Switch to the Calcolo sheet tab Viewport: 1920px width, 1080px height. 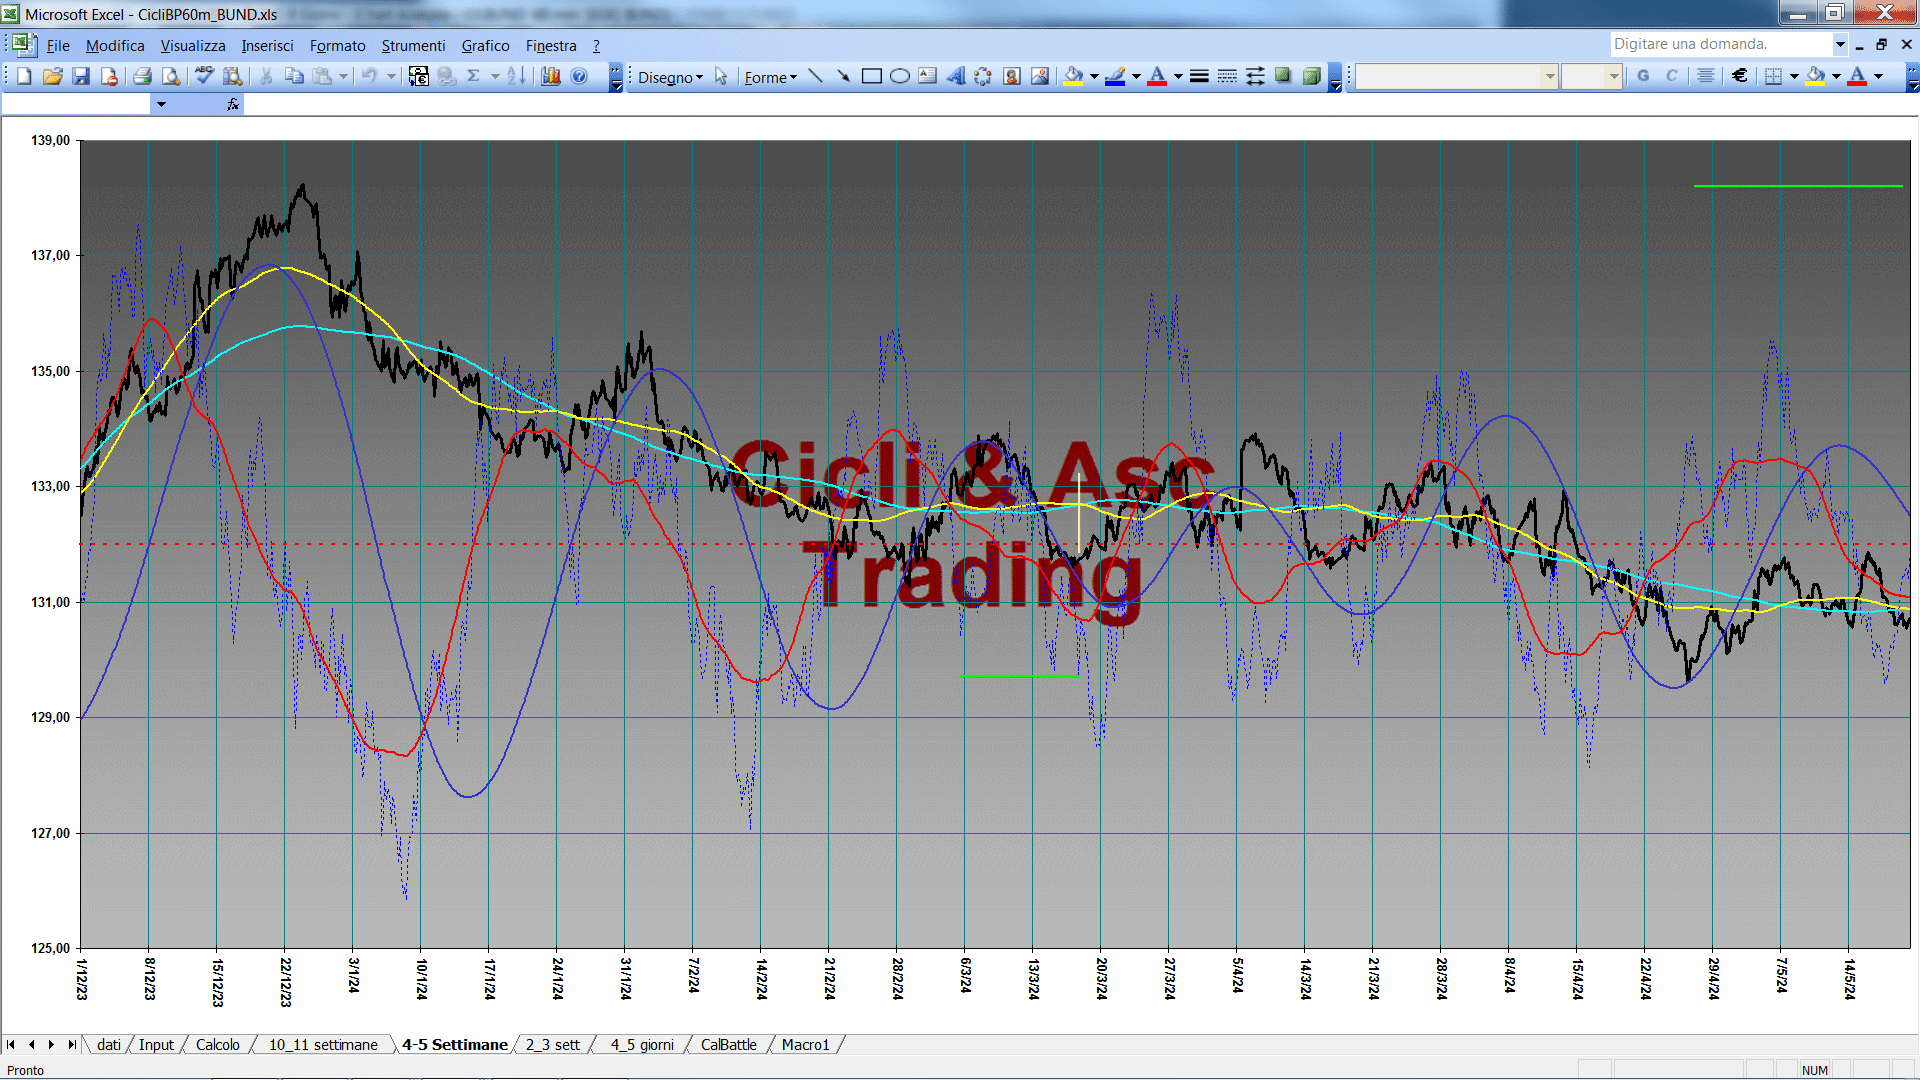217,1044
